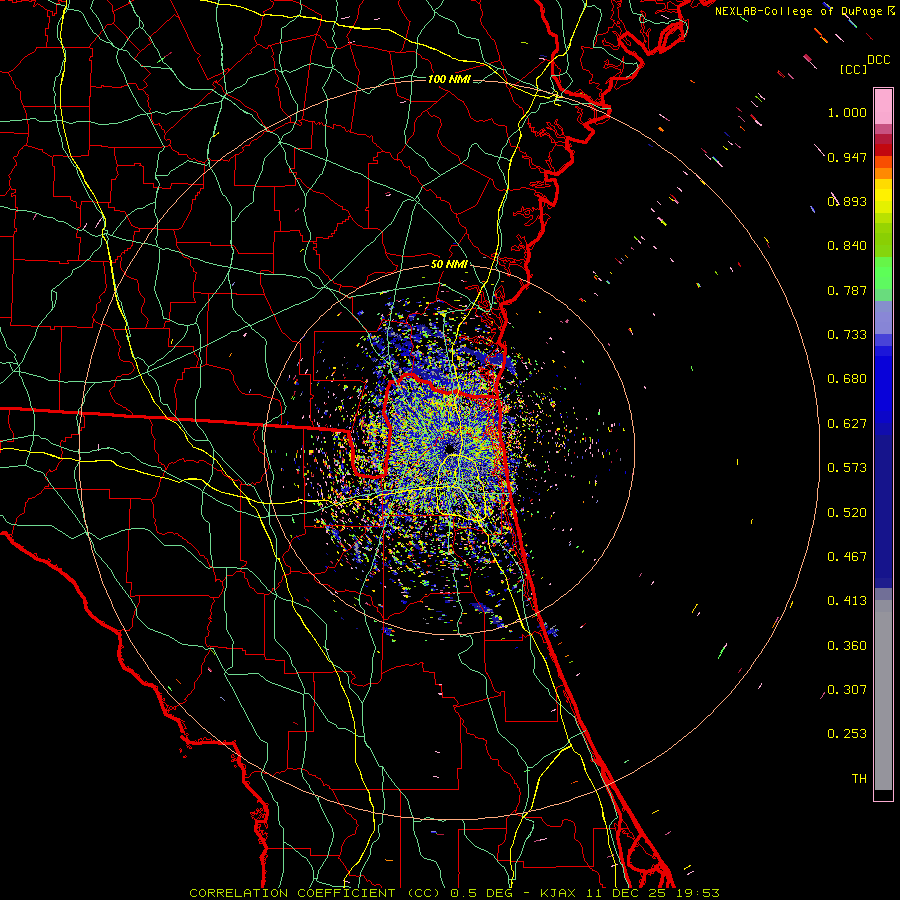
Task: Click the CORRELATION COEFFICIENT caption at bottom
Action: tap(454, 893)
